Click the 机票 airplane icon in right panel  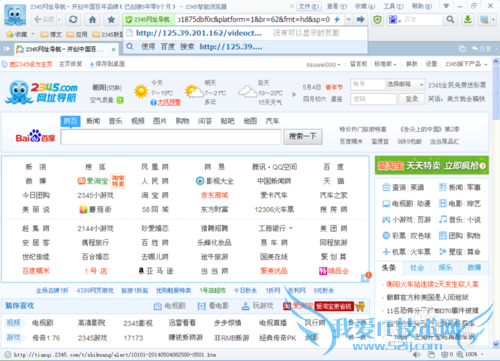pos(386,252)
